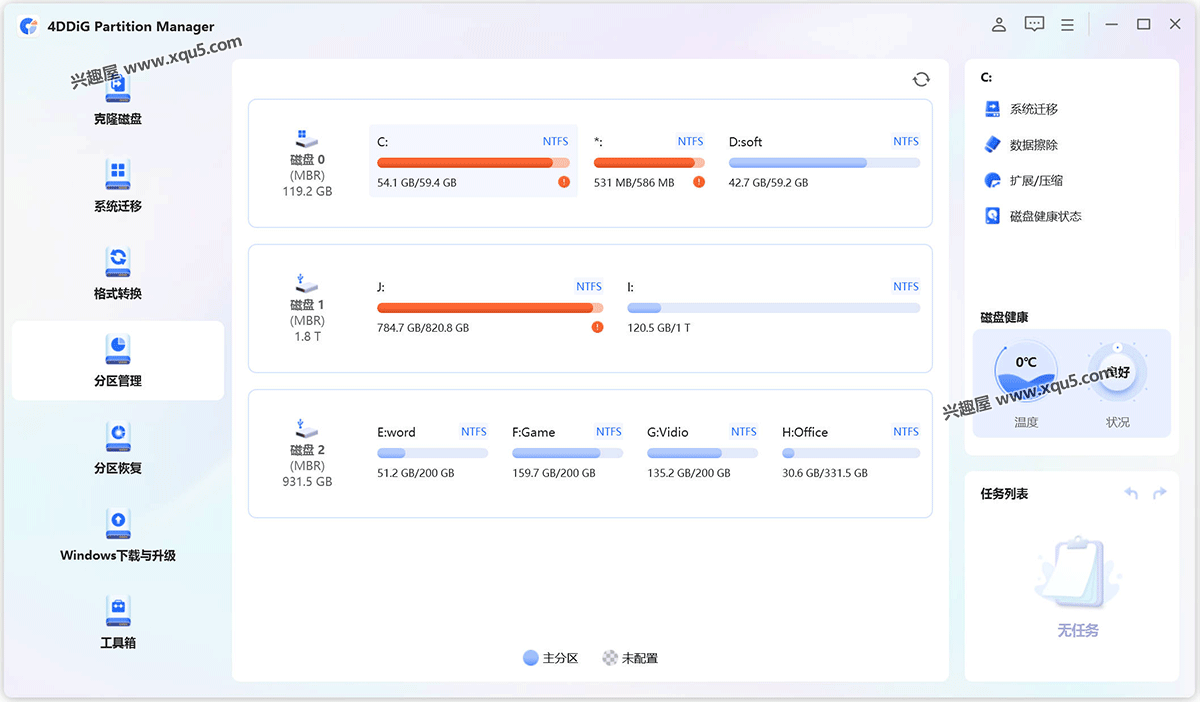Viewport: 1200px width, 702px height.
Task: Click the 任务列表 heading
Action: point(1004,494)
